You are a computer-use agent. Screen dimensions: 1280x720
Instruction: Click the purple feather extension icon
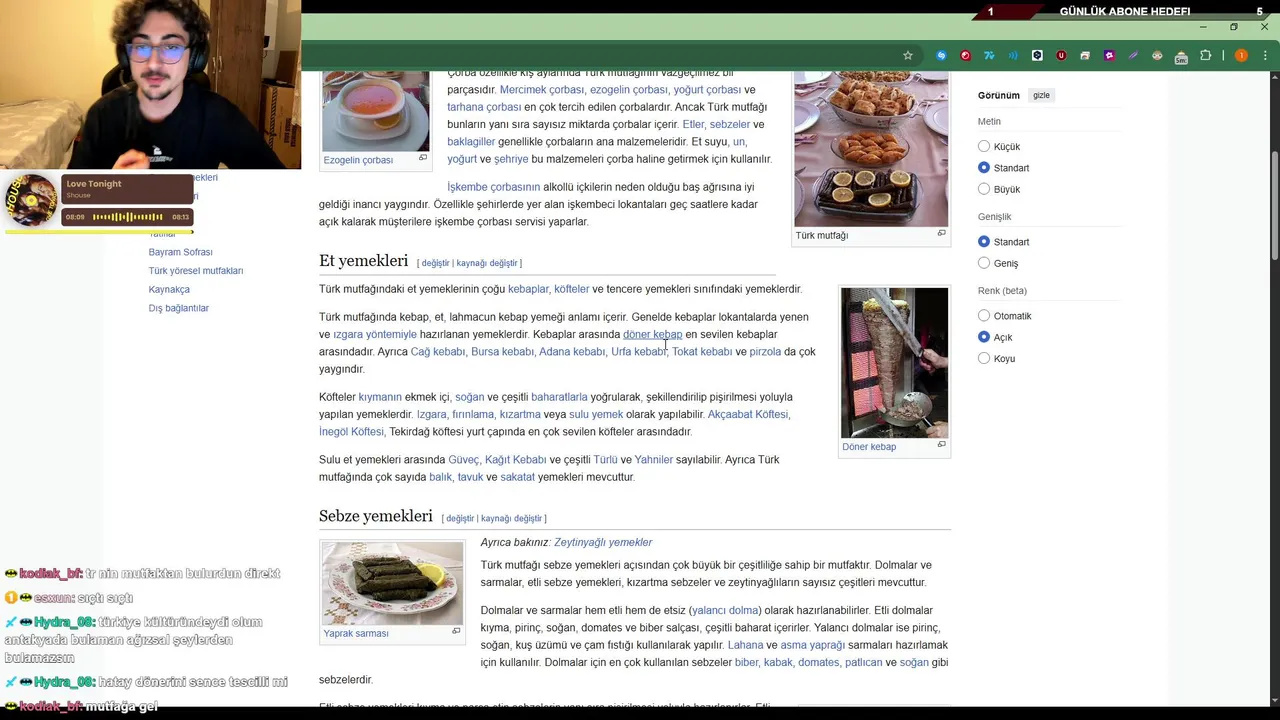click(1133, 56)
